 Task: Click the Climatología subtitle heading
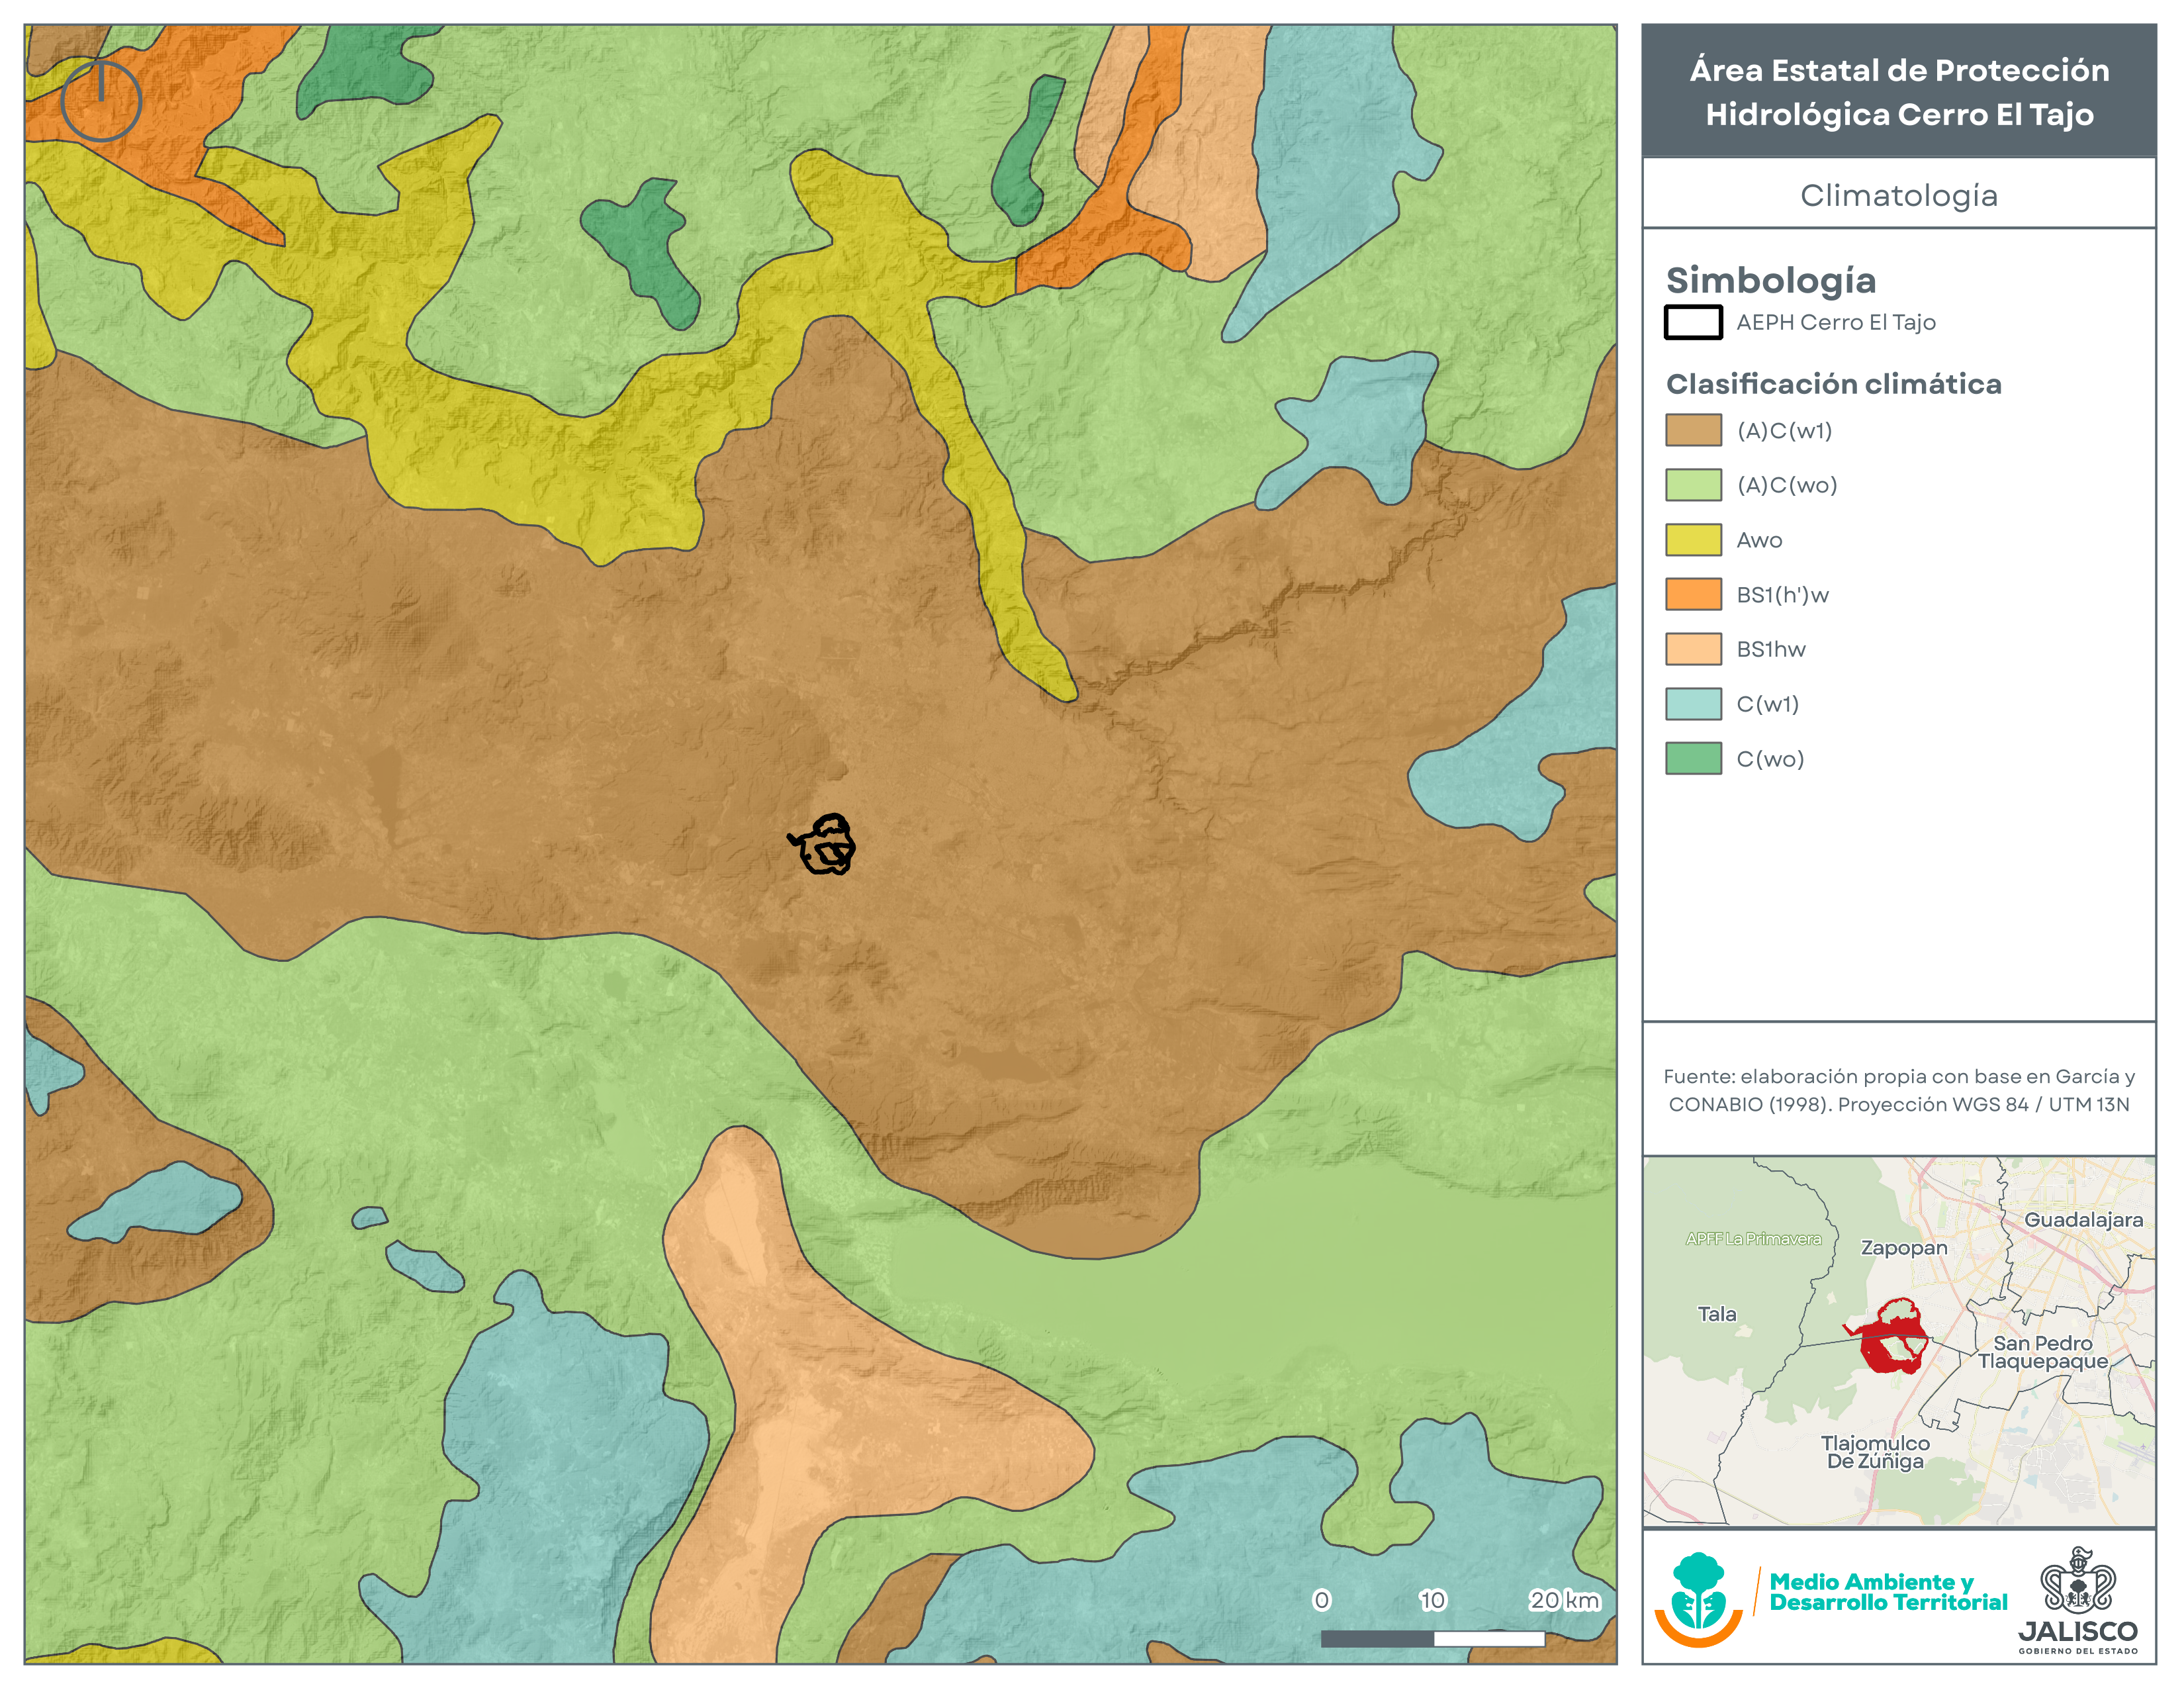(1899, 195)
